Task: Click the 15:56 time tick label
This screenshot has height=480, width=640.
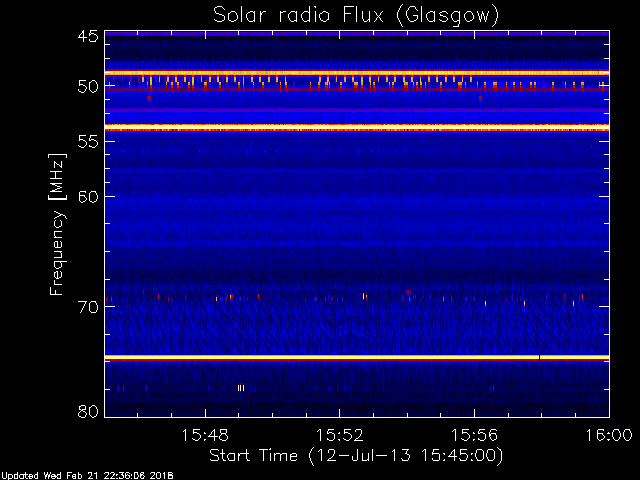Action: pos(474,435)
